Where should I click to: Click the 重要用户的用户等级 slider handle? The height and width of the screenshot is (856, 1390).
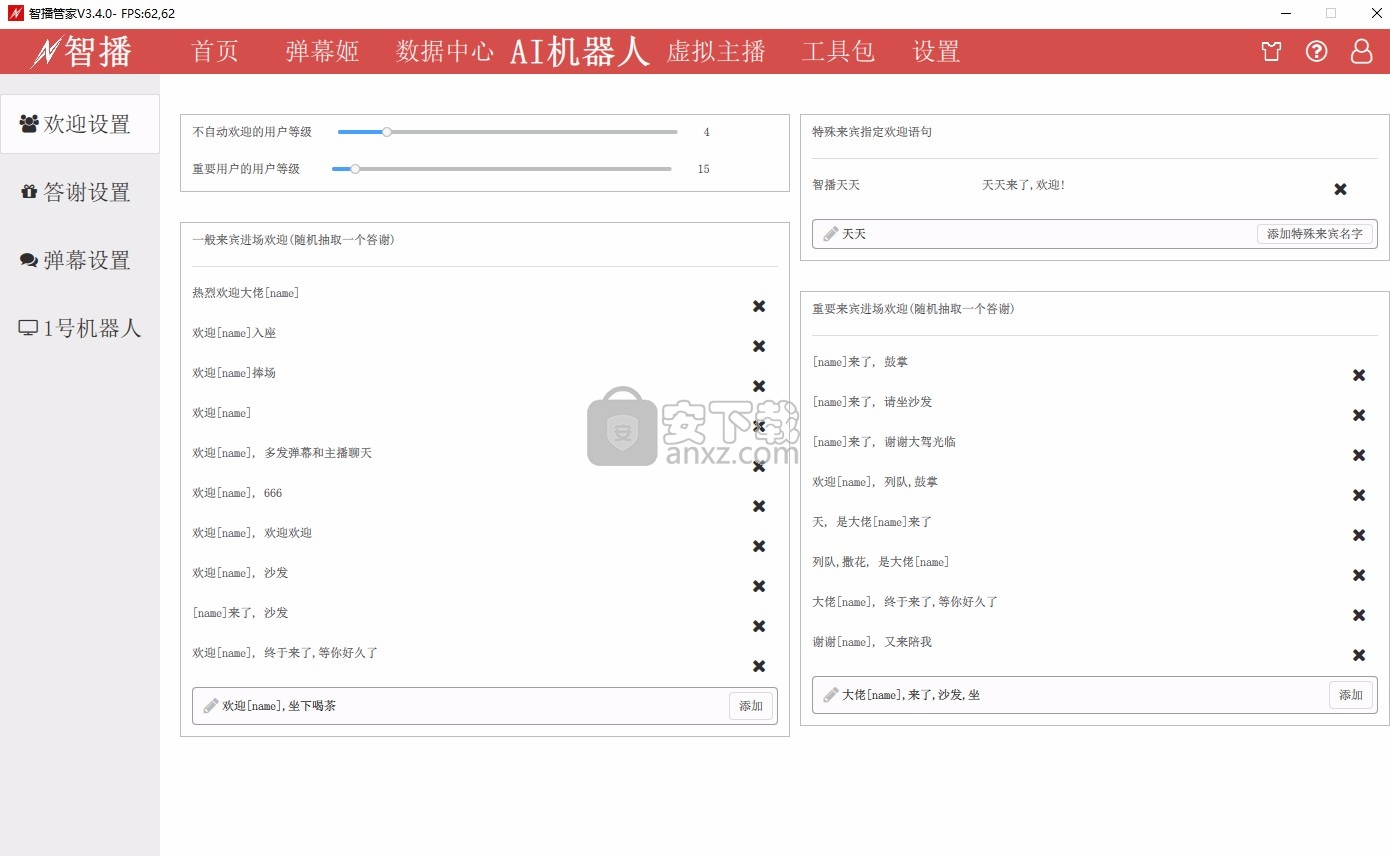click(x=355, y=169)
